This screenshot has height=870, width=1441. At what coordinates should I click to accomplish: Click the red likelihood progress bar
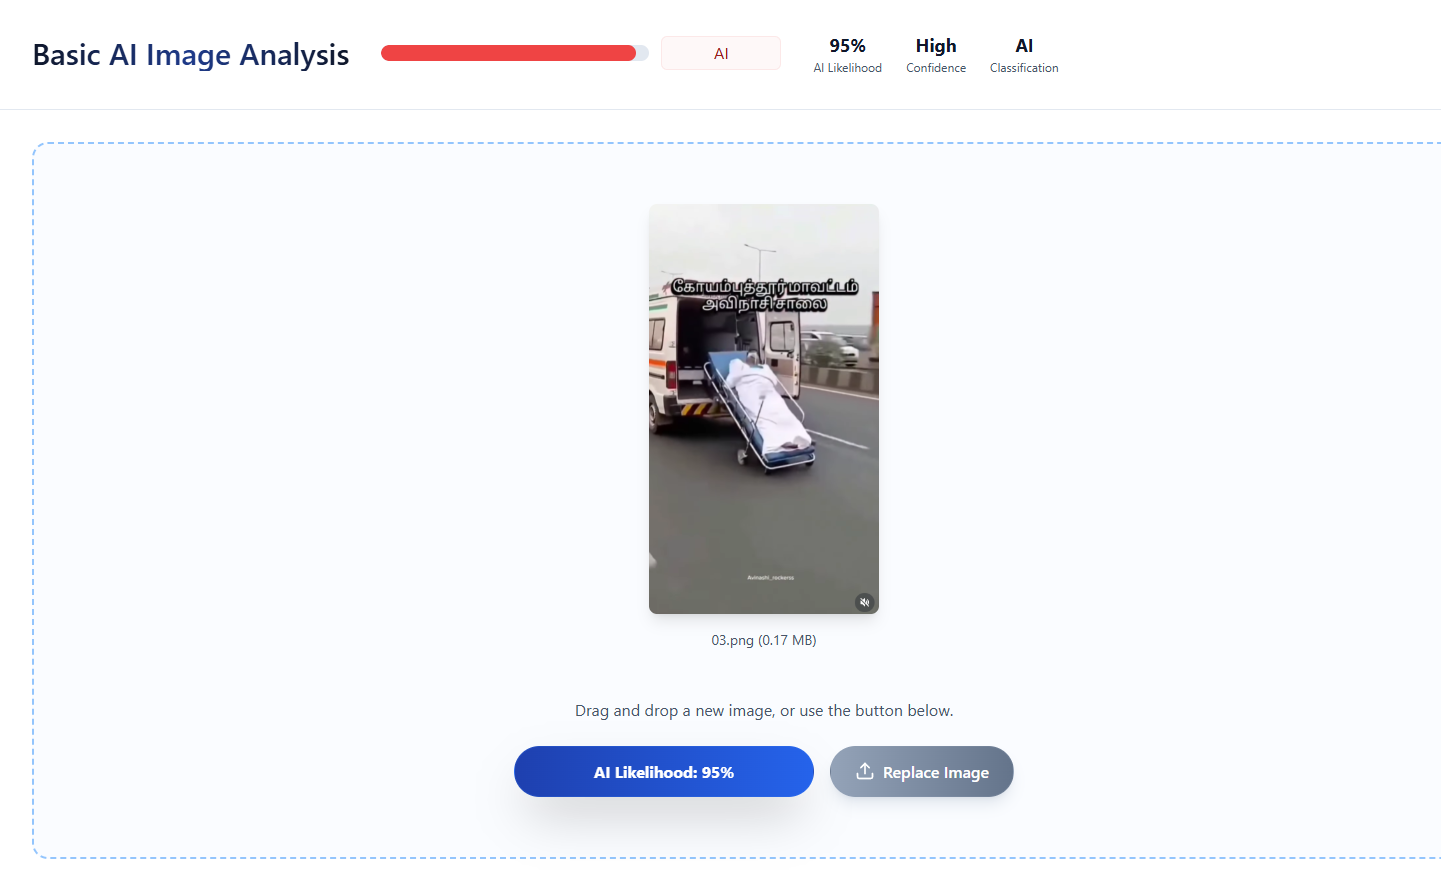pos(515,53)
